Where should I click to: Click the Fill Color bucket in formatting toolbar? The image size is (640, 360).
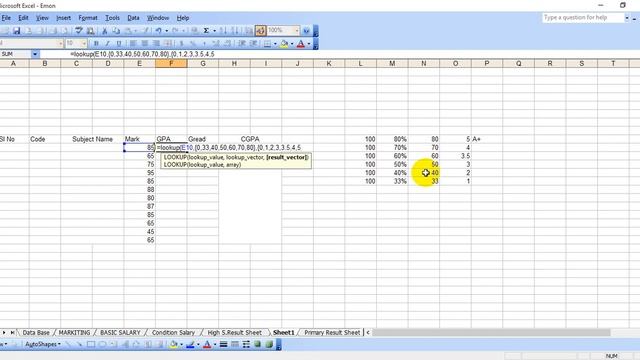pos(284,44)
